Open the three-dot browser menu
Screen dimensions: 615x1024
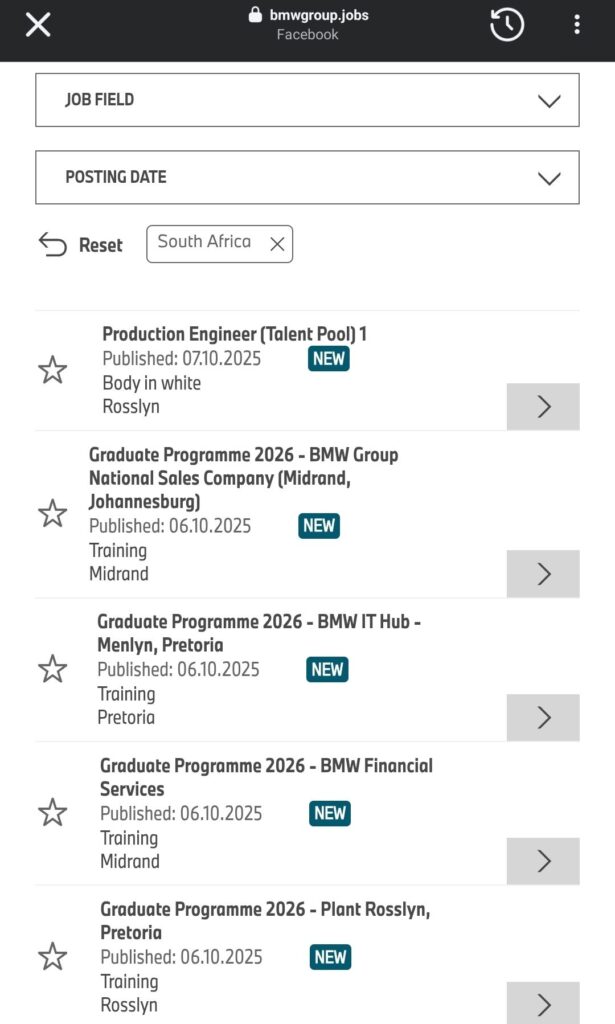pyautogui.click(x=577, y=25)
